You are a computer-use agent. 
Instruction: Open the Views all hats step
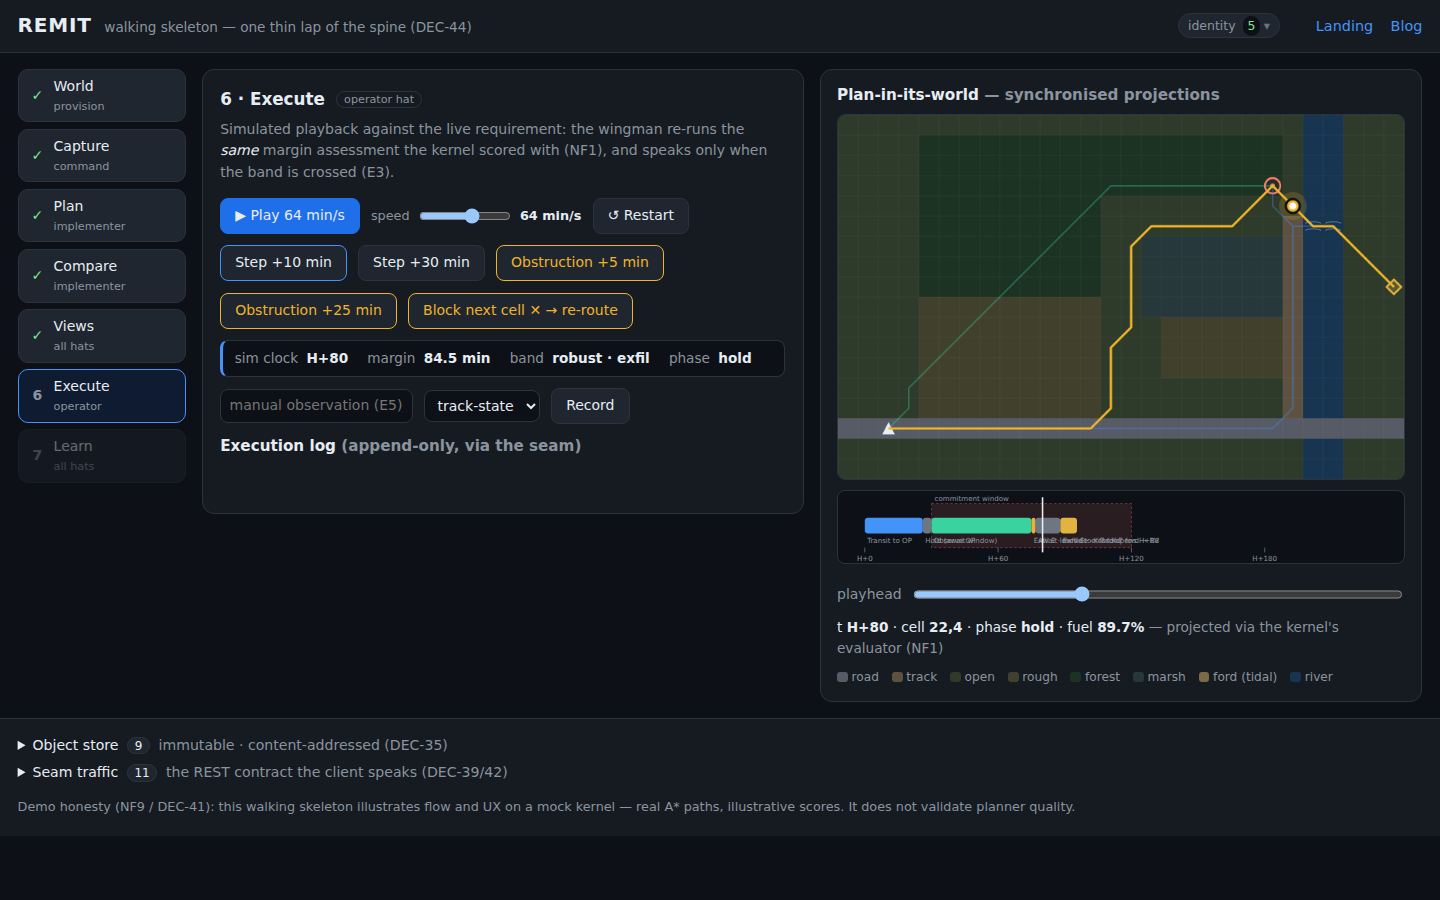click(102, 336)
